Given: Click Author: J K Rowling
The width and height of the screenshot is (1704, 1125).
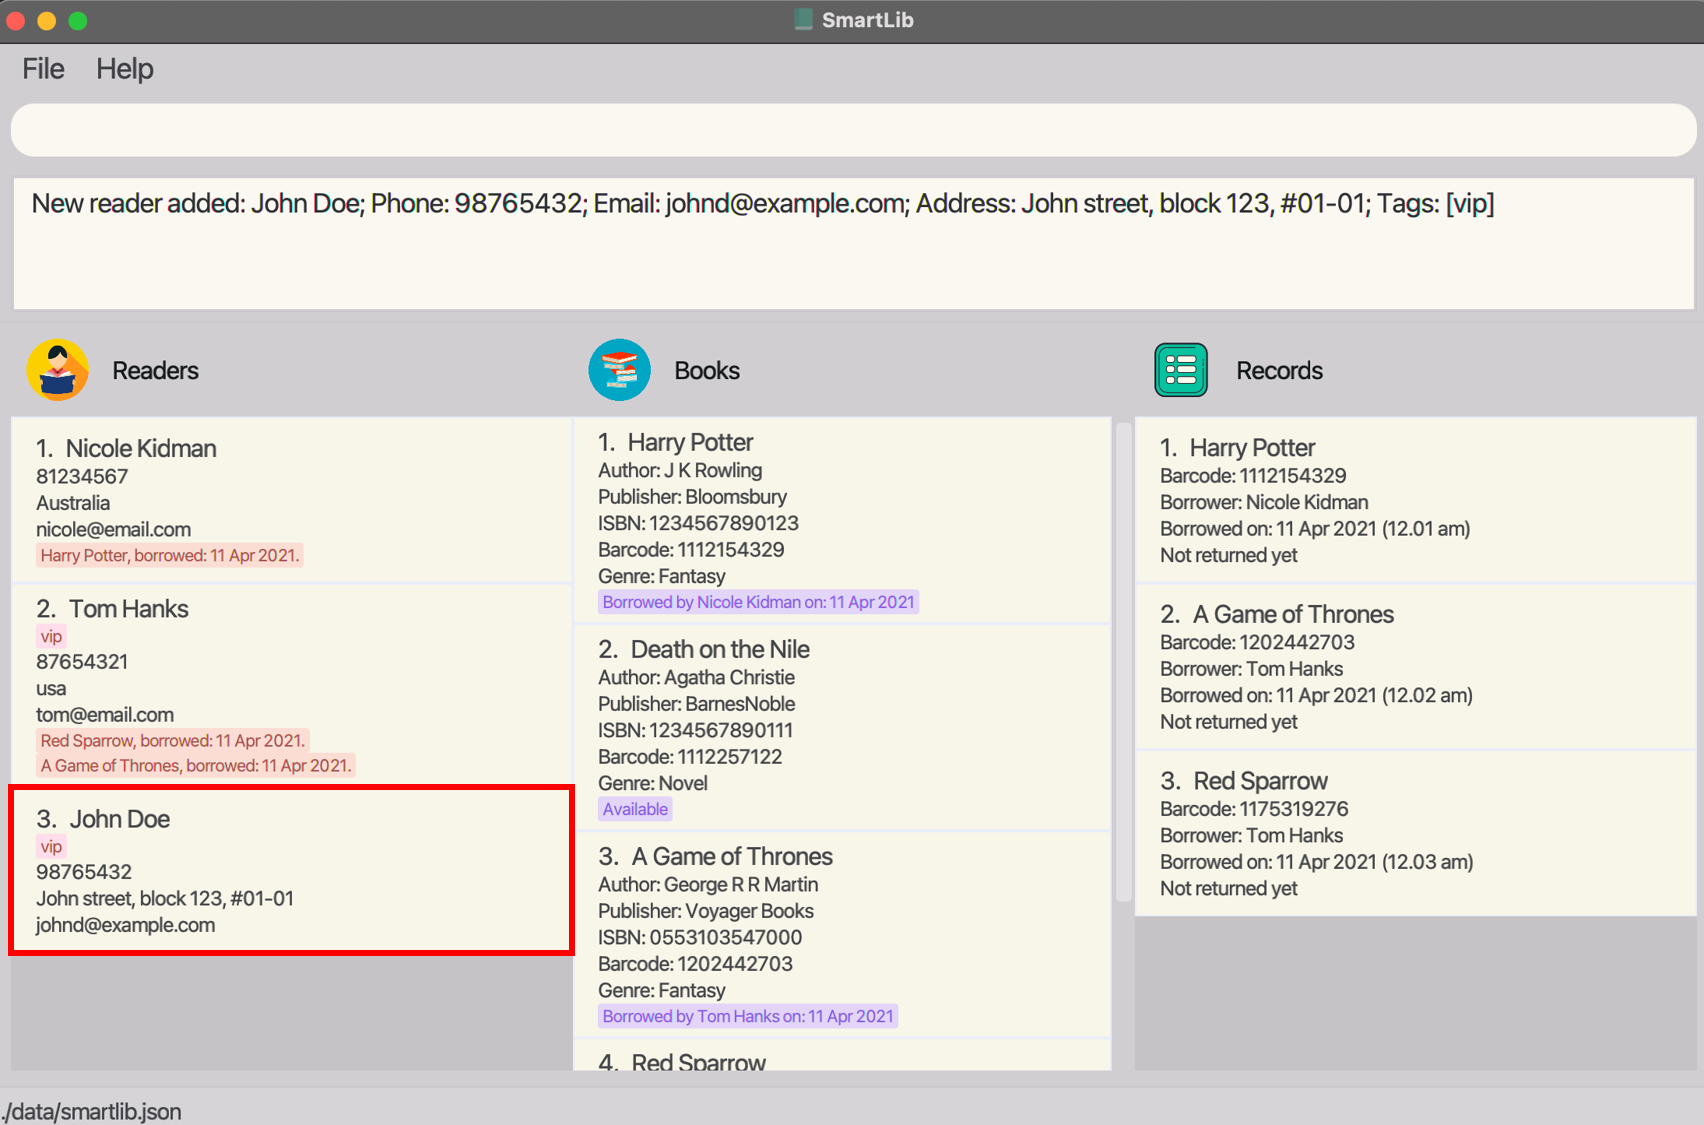Looking at the screenshot, I should click(x=680, y=470).
